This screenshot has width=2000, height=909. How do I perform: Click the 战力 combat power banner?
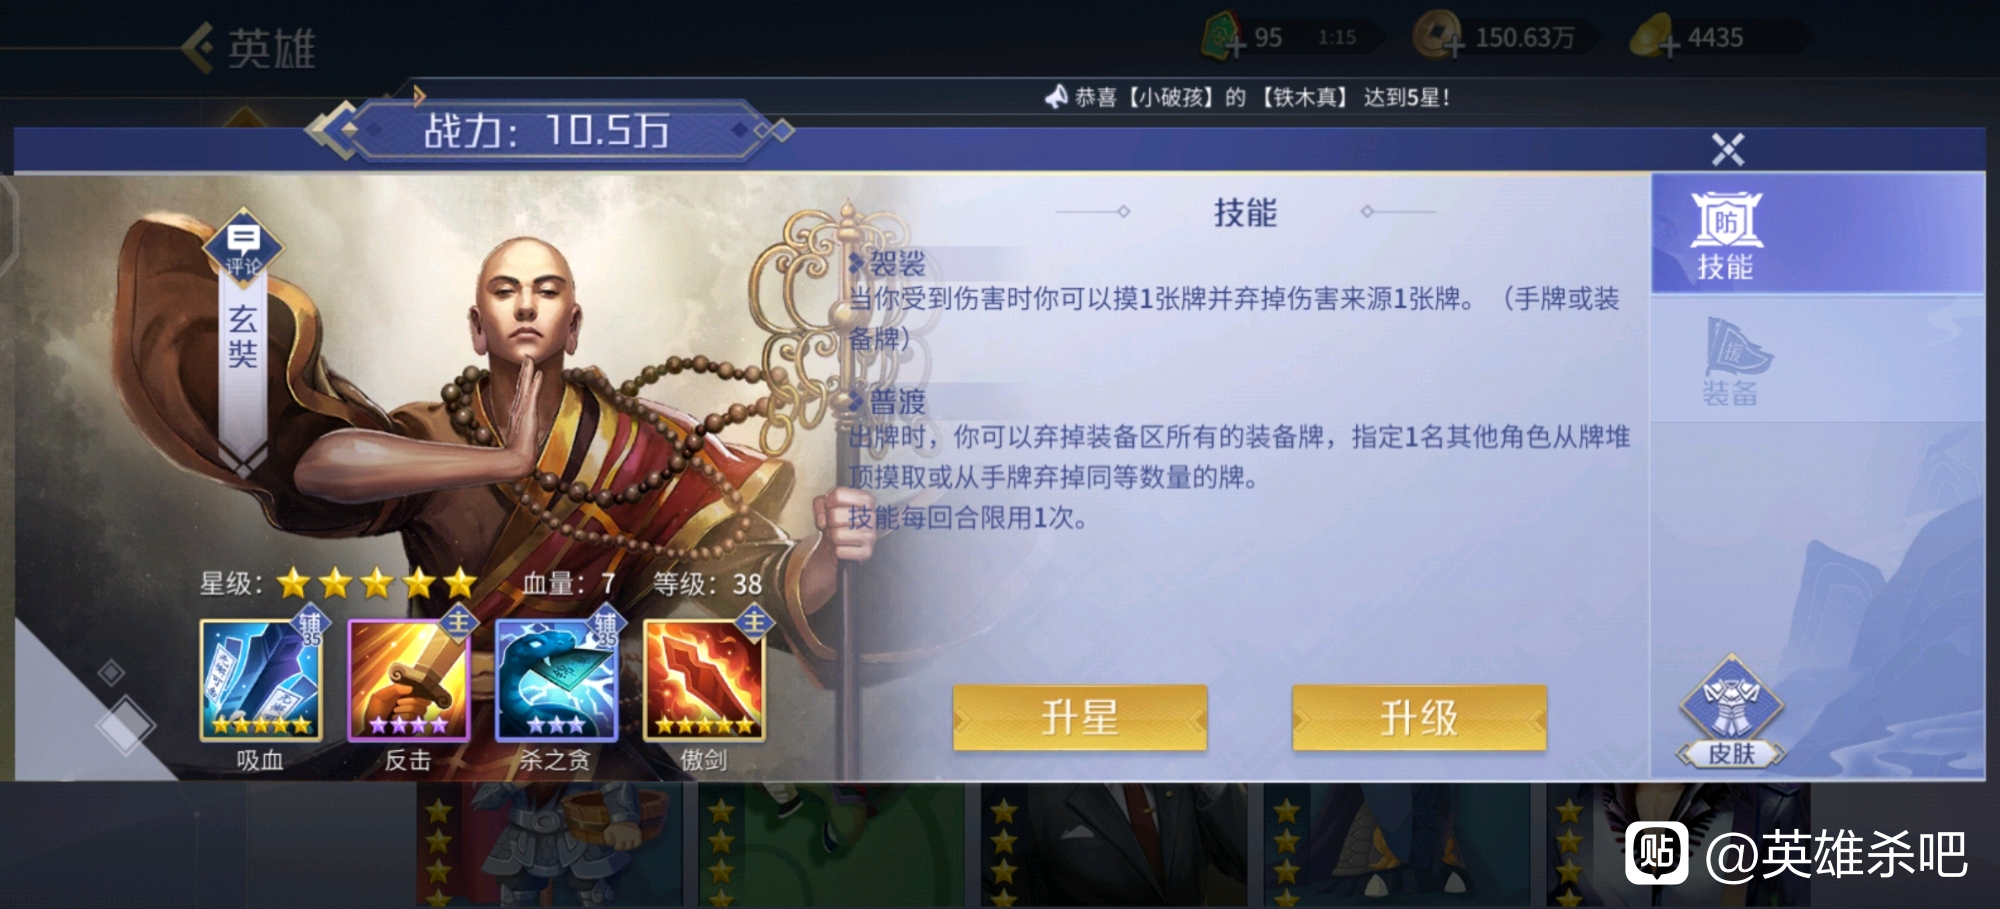pos(548,131)
